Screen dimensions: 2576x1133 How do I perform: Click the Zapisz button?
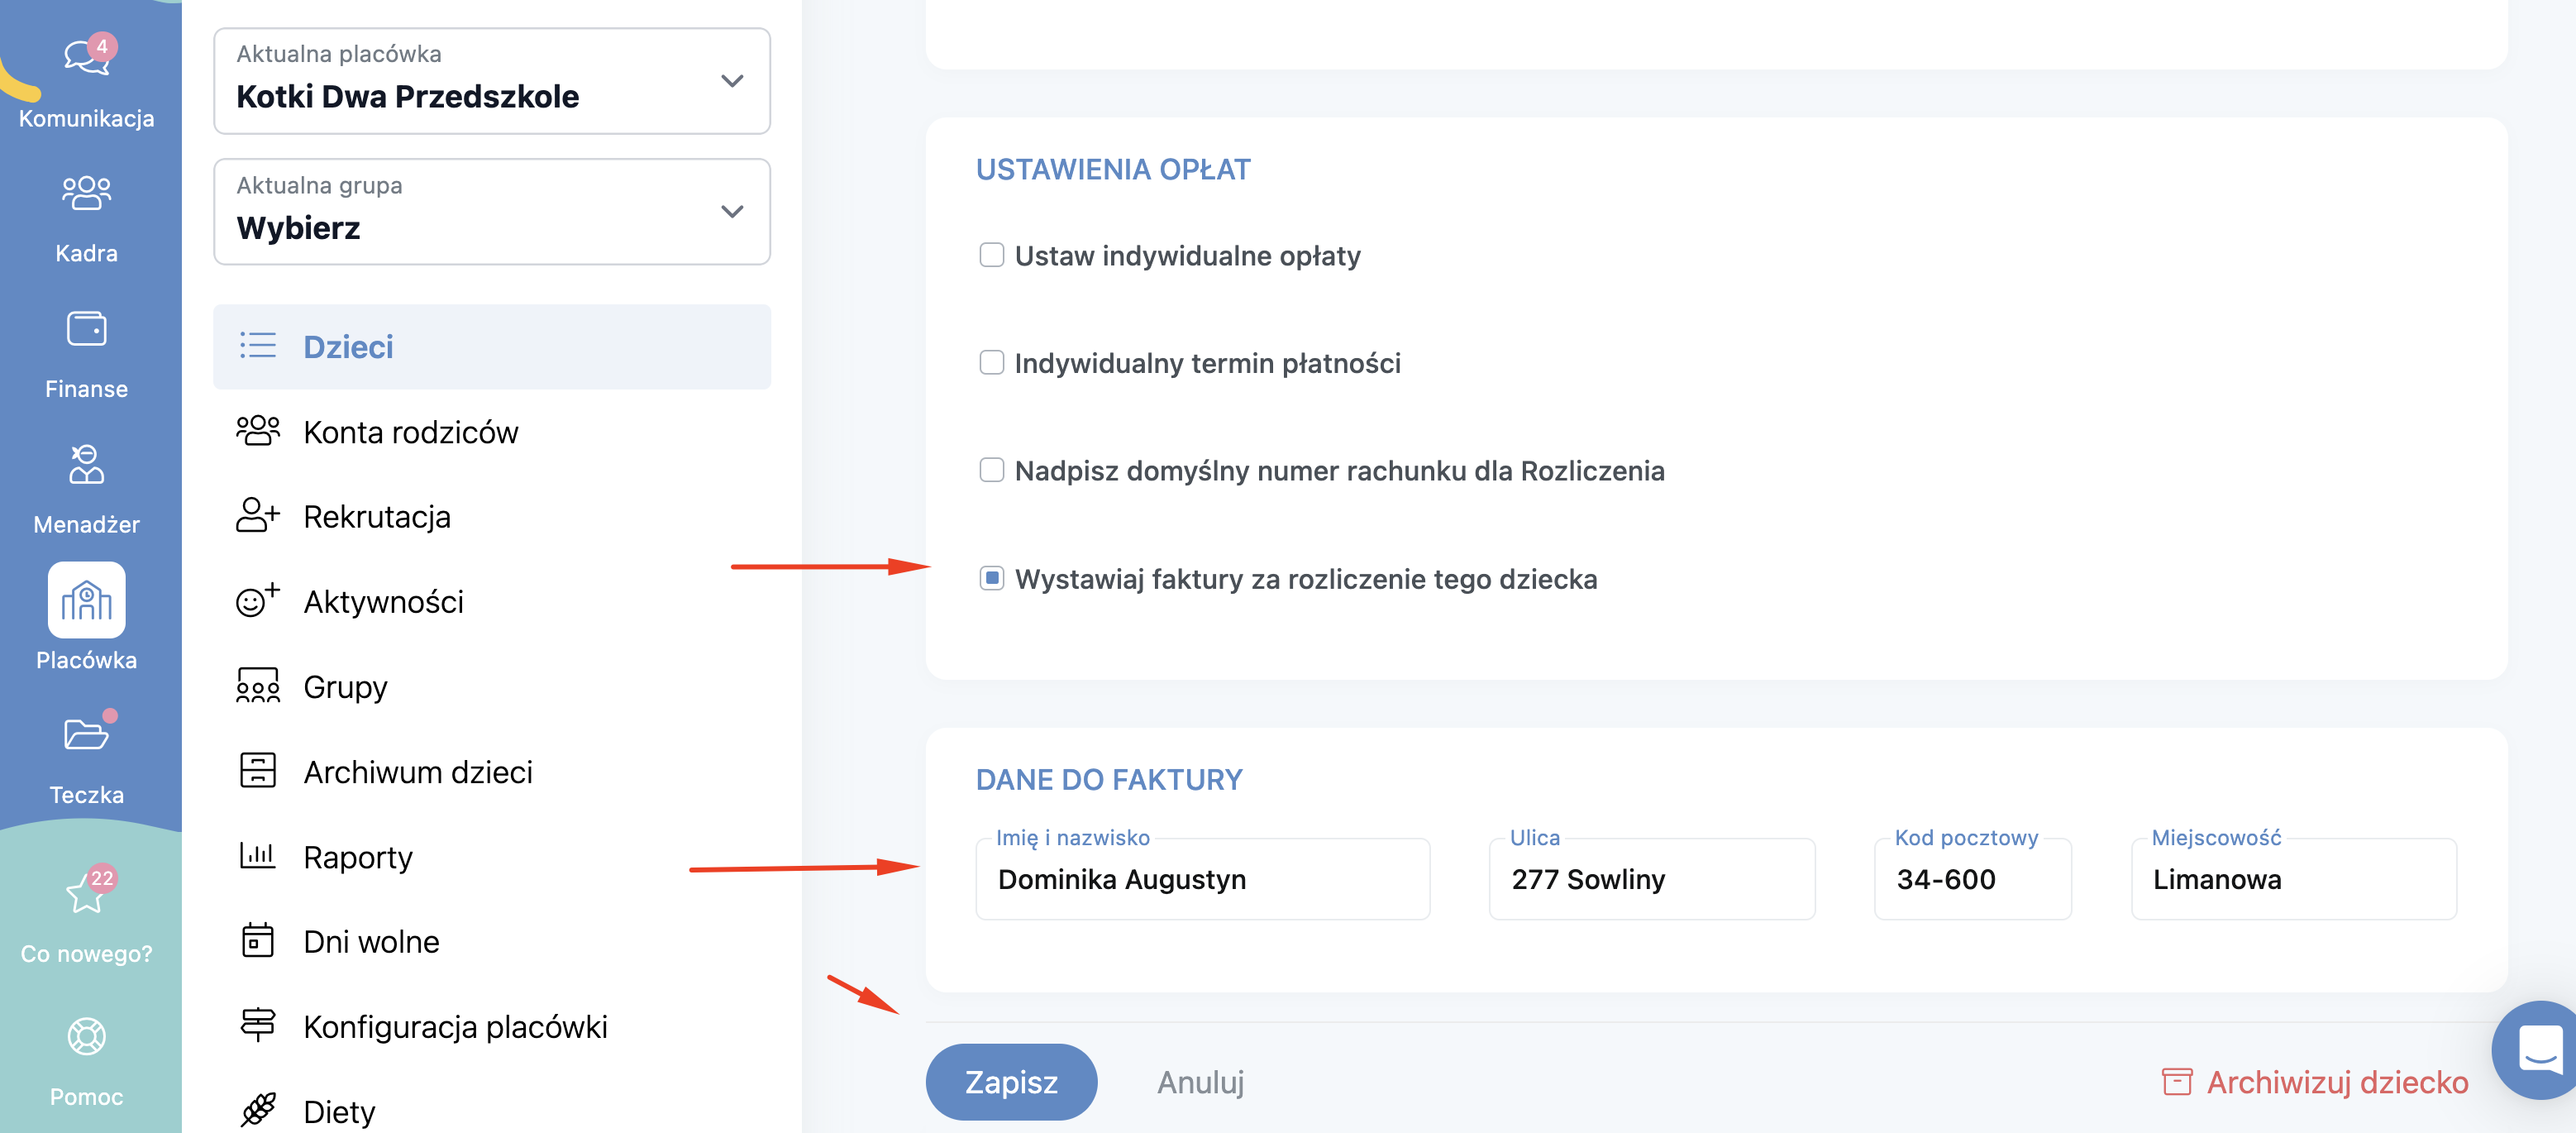(1011, 1082)
